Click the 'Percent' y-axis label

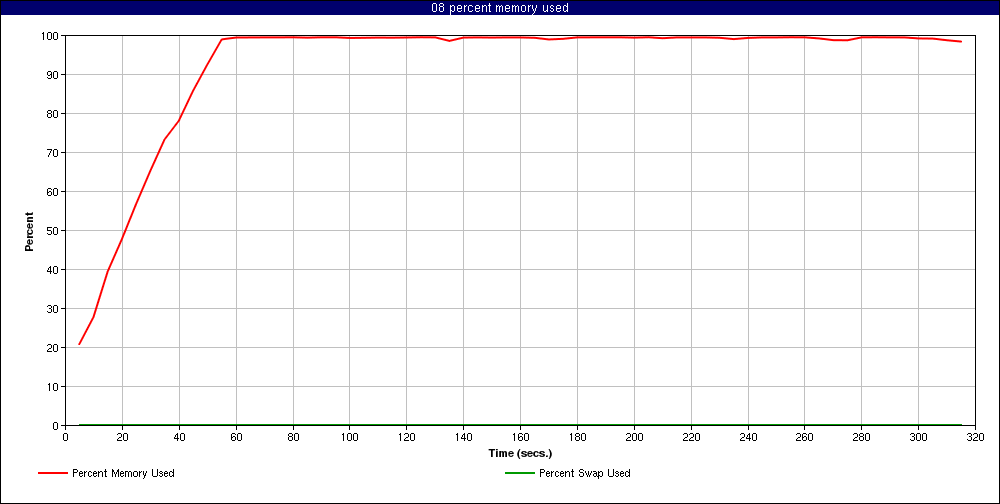(29, 231)
